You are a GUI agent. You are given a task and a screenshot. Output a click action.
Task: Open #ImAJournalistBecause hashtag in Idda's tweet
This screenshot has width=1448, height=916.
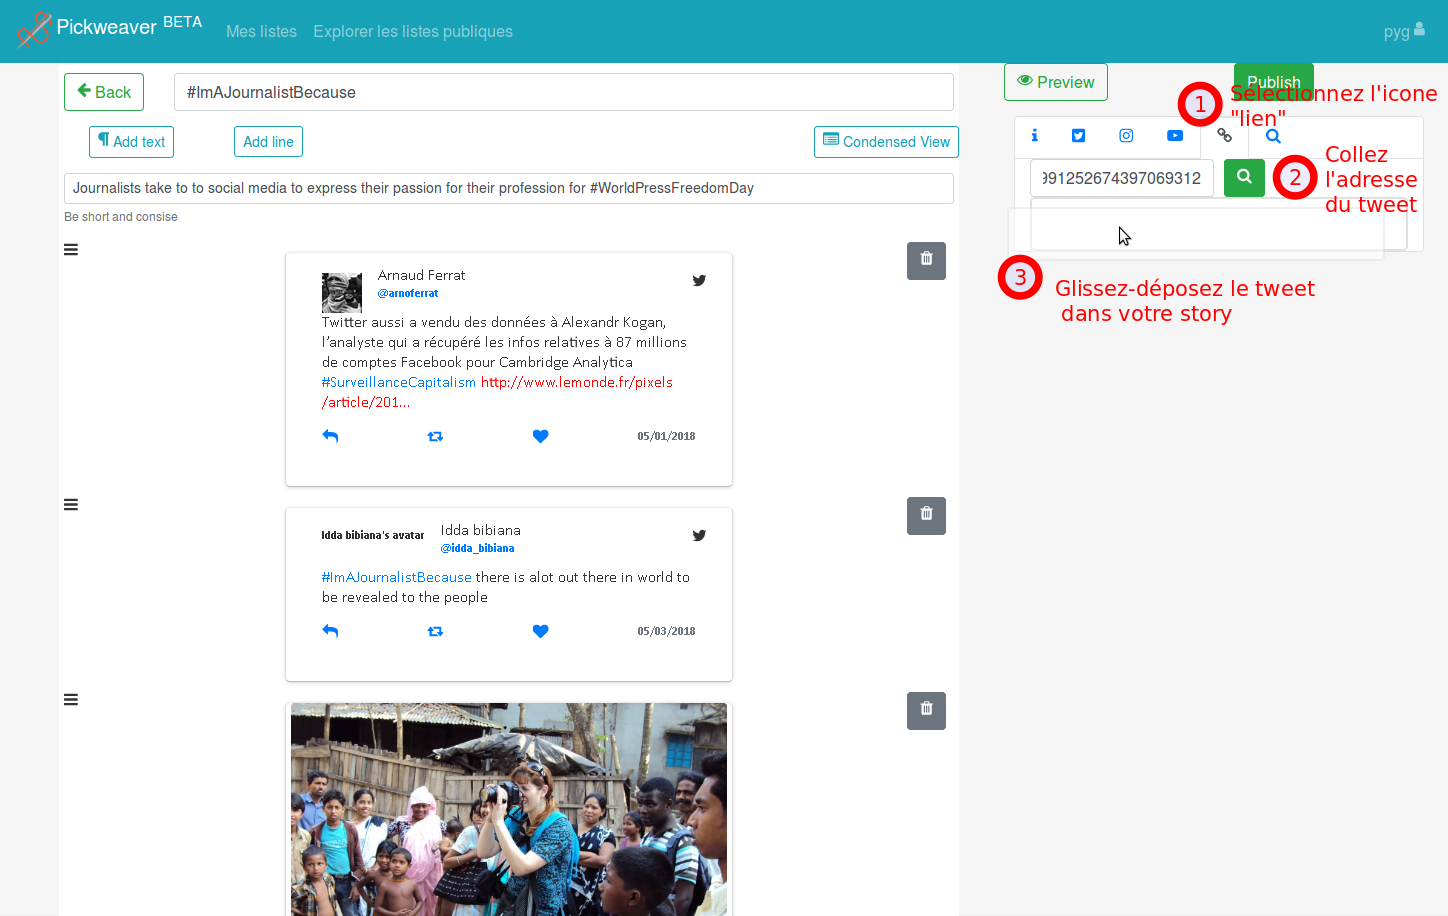(x=397, y=577)
